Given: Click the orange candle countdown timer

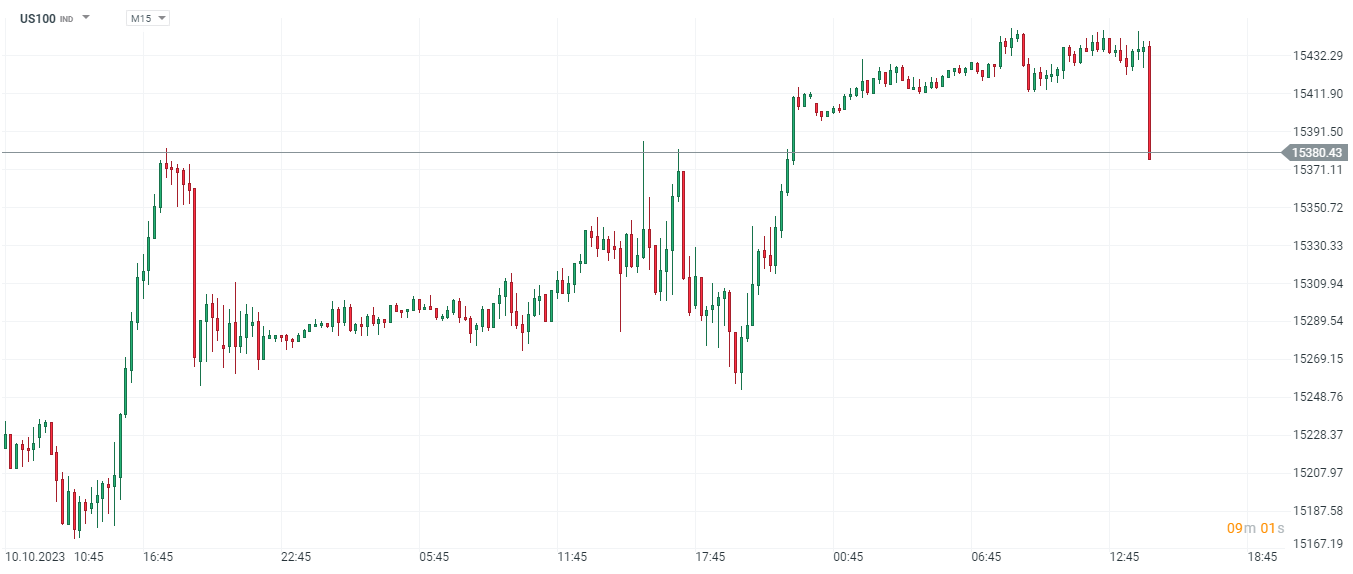Looking at the screenshot, I should (x=1254, y=528).
